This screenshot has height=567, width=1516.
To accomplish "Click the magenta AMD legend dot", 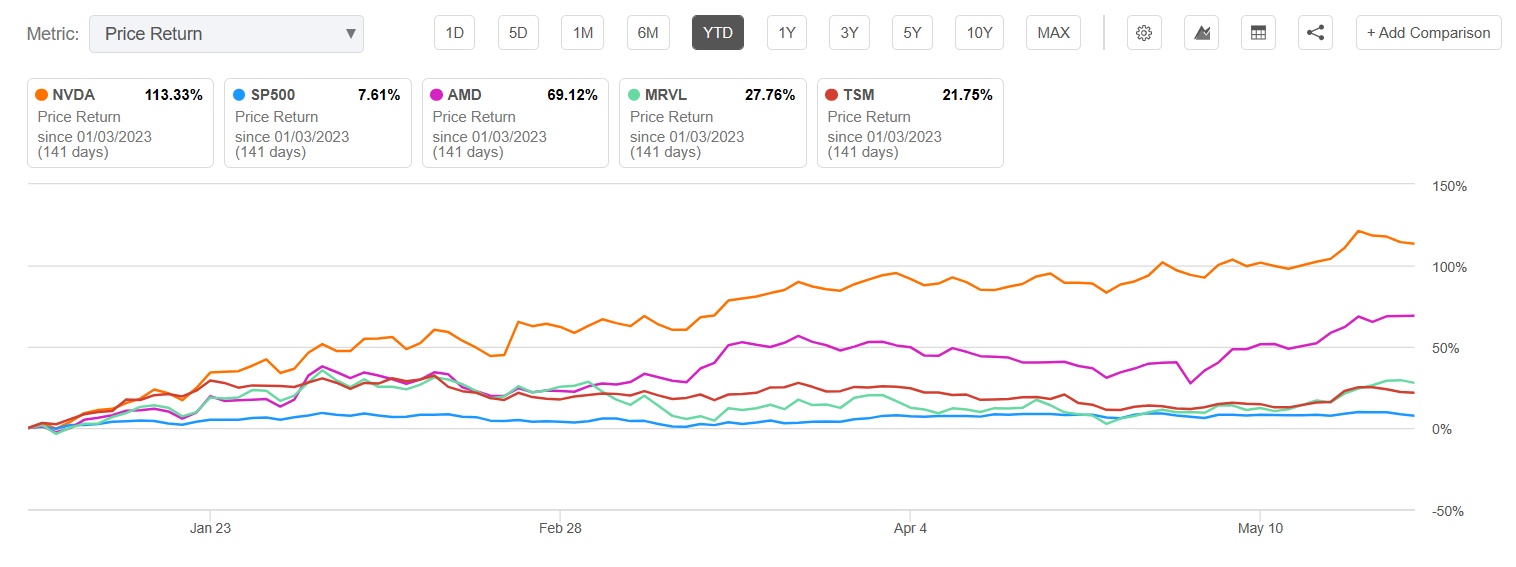I will [437, 95].
